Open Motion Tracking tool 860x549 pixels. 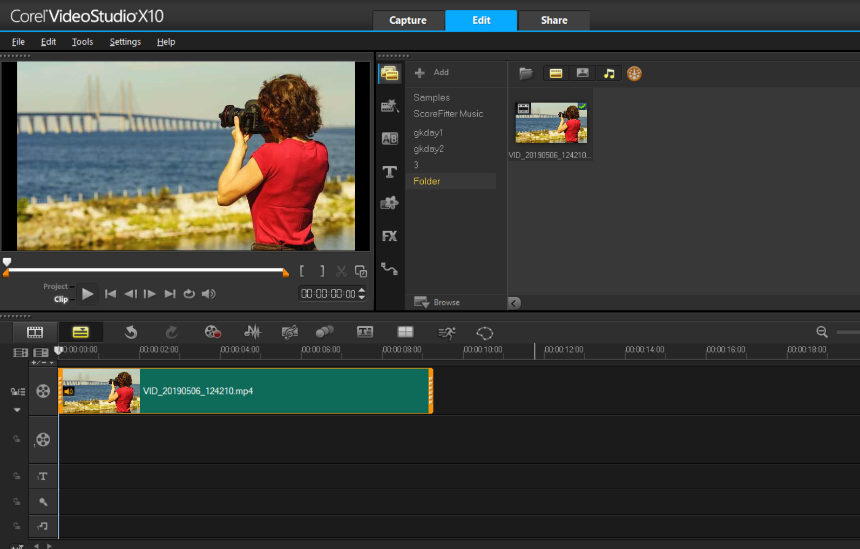coord(325,332)
